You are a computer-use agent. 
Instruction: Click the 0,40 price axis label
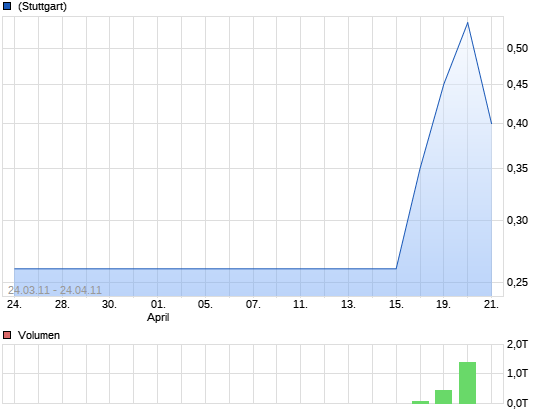point(517,123)
